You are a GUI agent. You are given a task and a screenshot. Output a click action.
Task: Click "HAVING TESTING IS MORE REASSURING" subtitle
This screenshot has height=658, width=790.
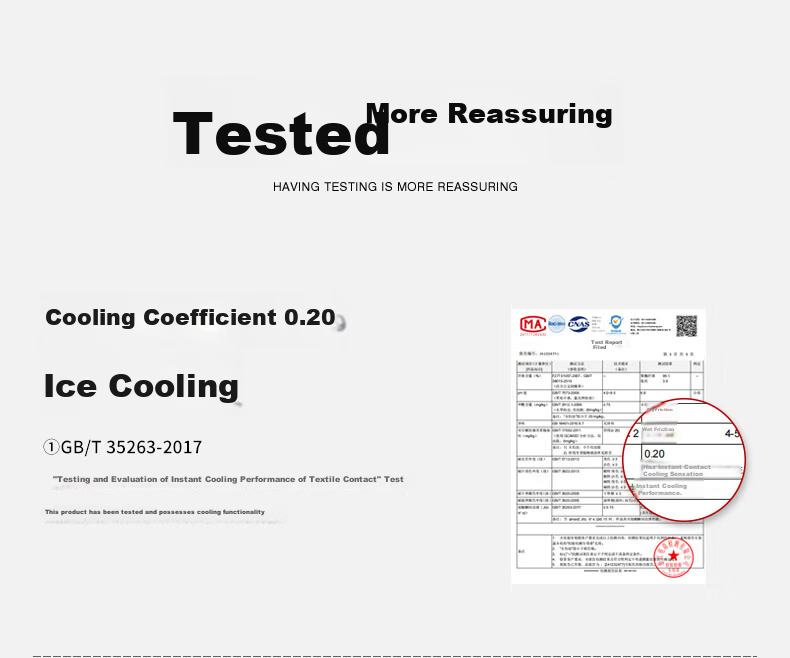[396, 187]
